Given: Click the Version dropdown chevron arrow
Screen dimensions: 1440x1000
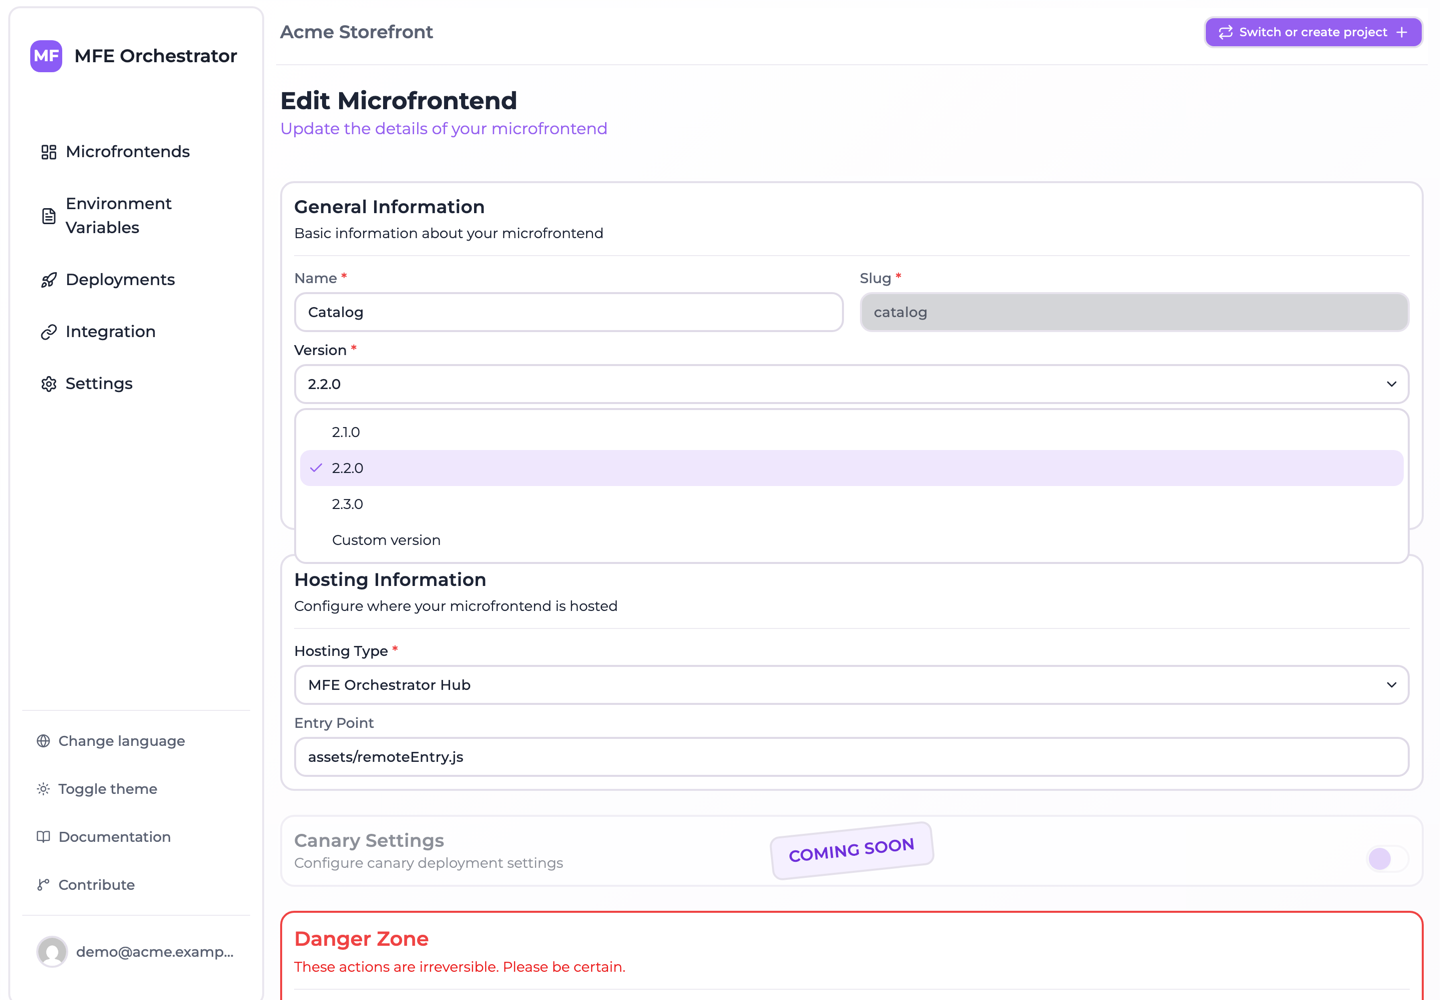Looking at the screenshot, I should pyautogui.click(x=1391, y=384).
